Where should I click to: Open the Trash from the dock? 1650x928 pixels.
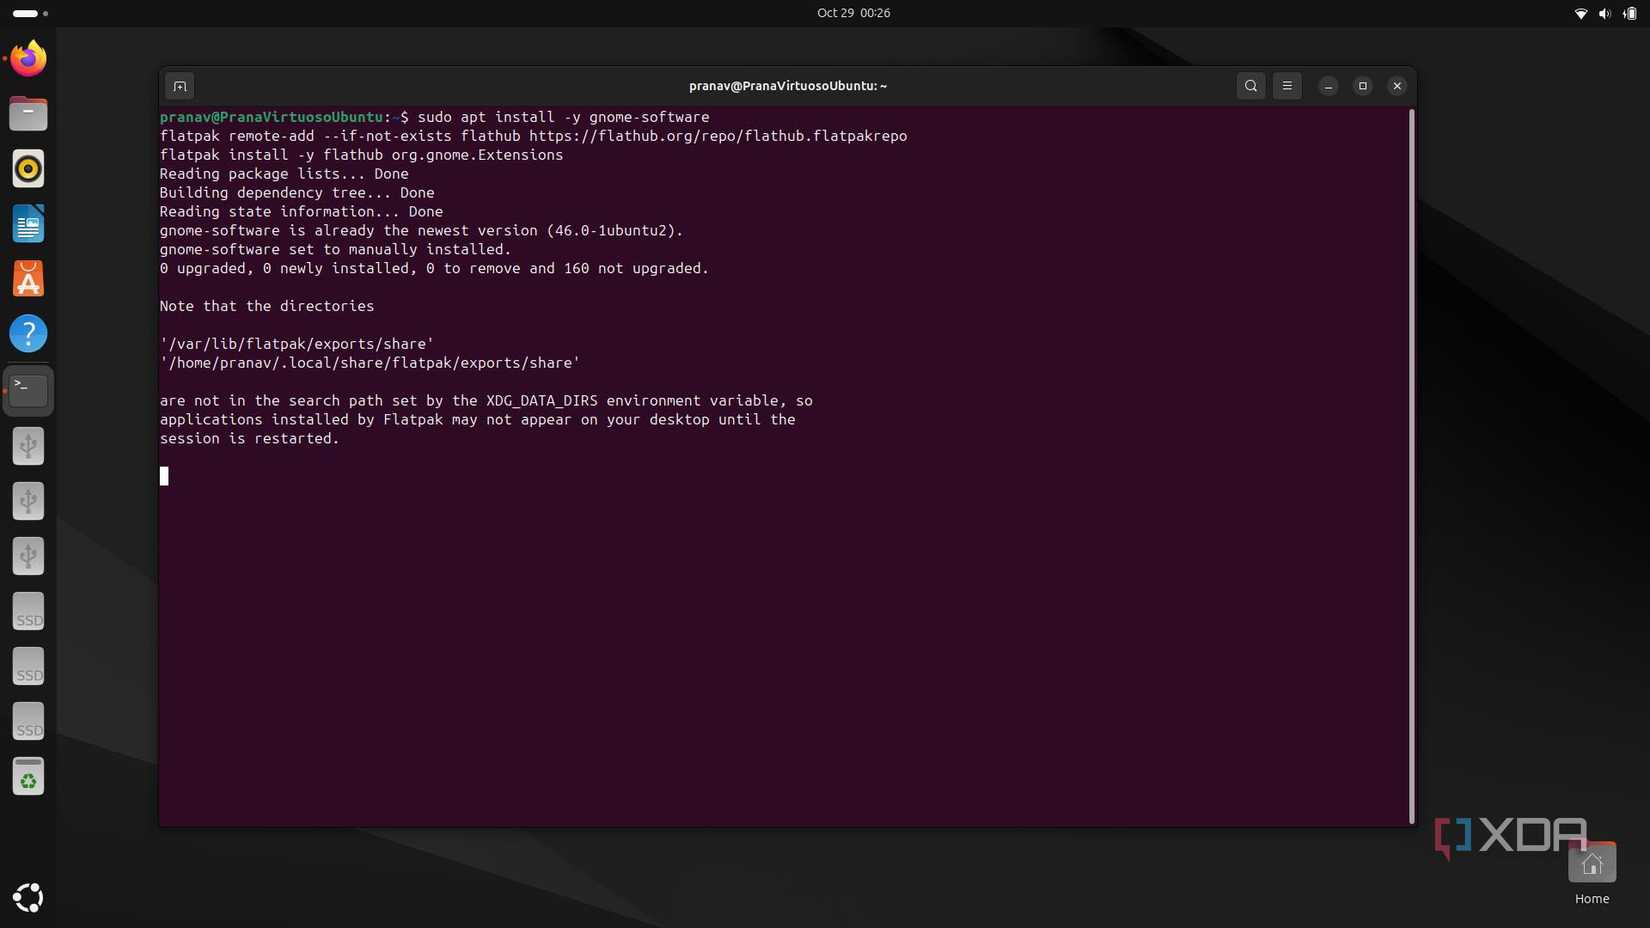[x=27, y=776]
